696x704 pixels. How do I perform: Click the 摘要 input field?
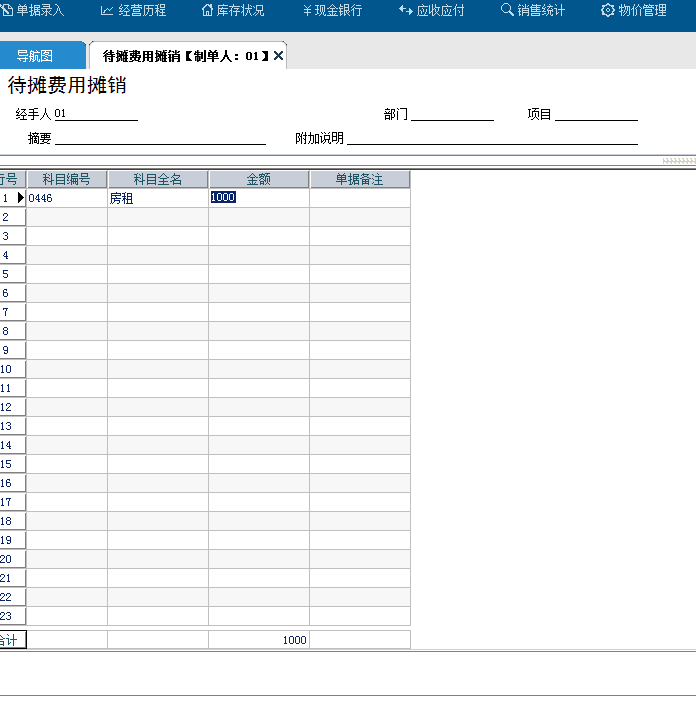click(x=160, y=138)
